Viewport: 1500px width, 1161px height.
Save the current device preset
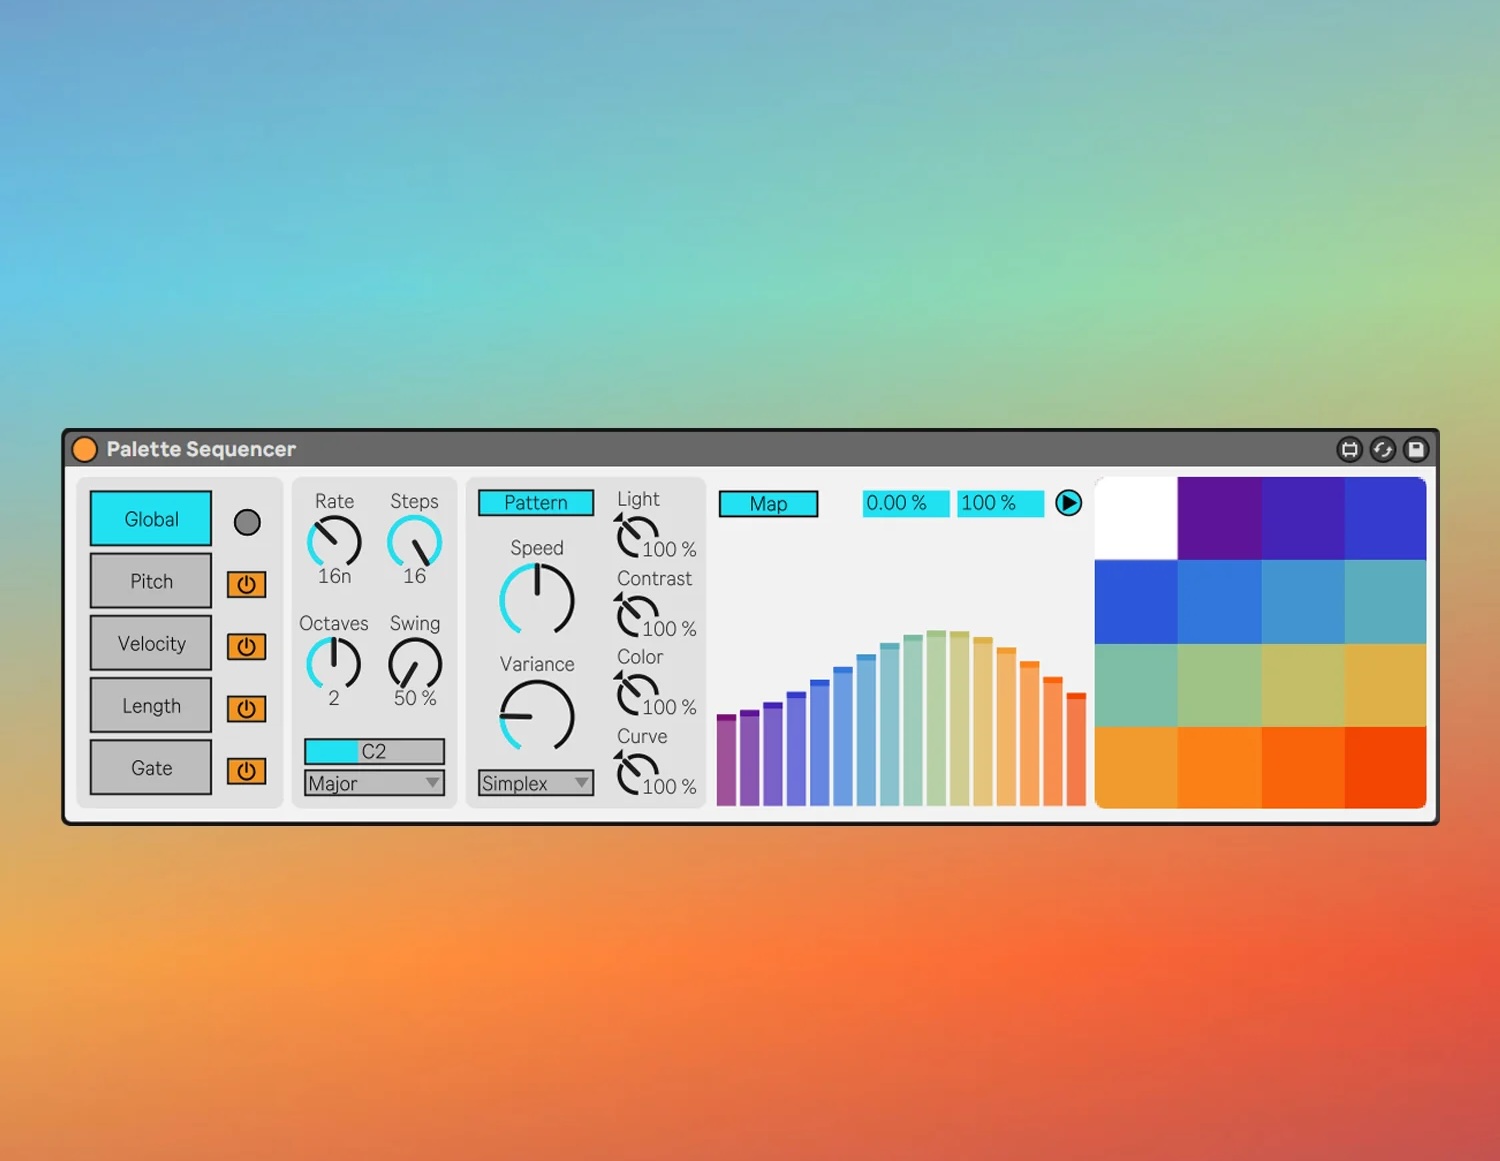[1416, 449]
